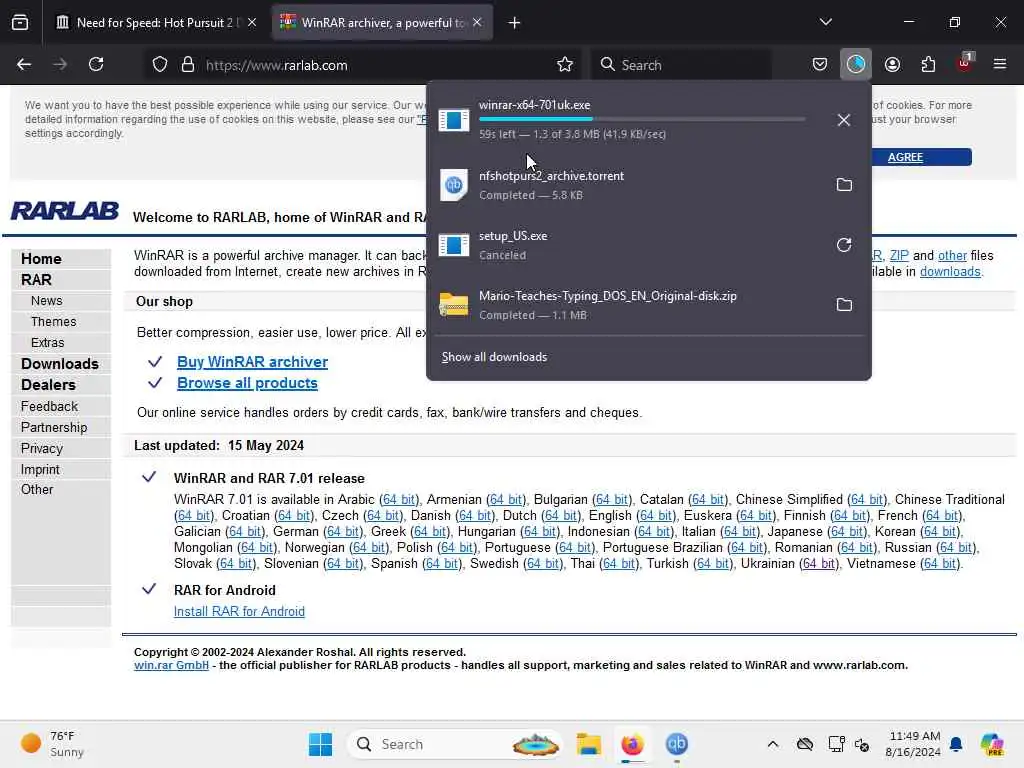
Task: Show site security padlock info
Action: coord(188,65)
